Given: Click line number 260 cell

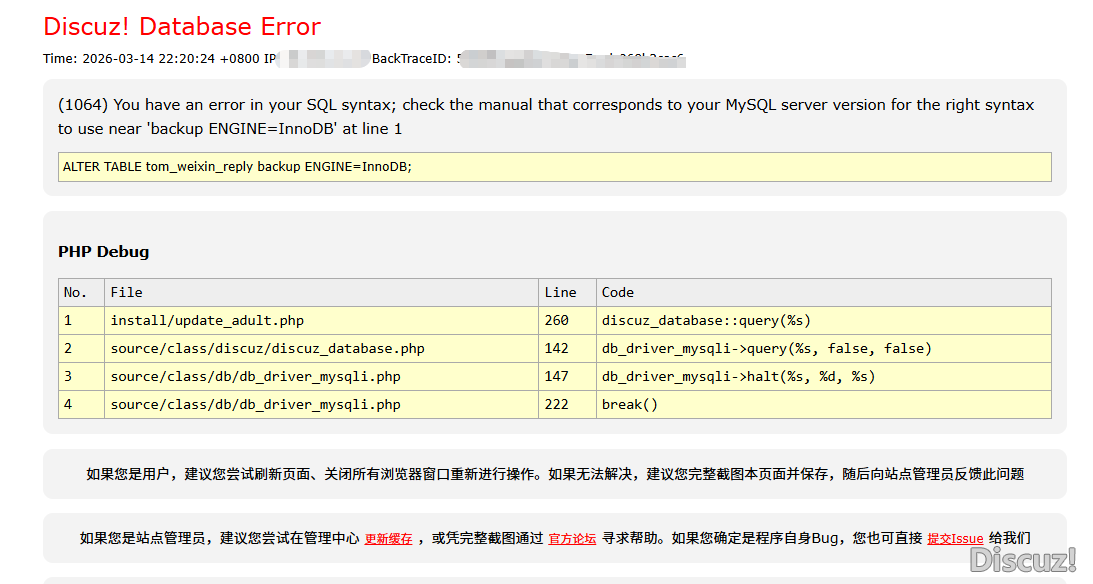Looking at the screenshot, I should click(557, 321).
